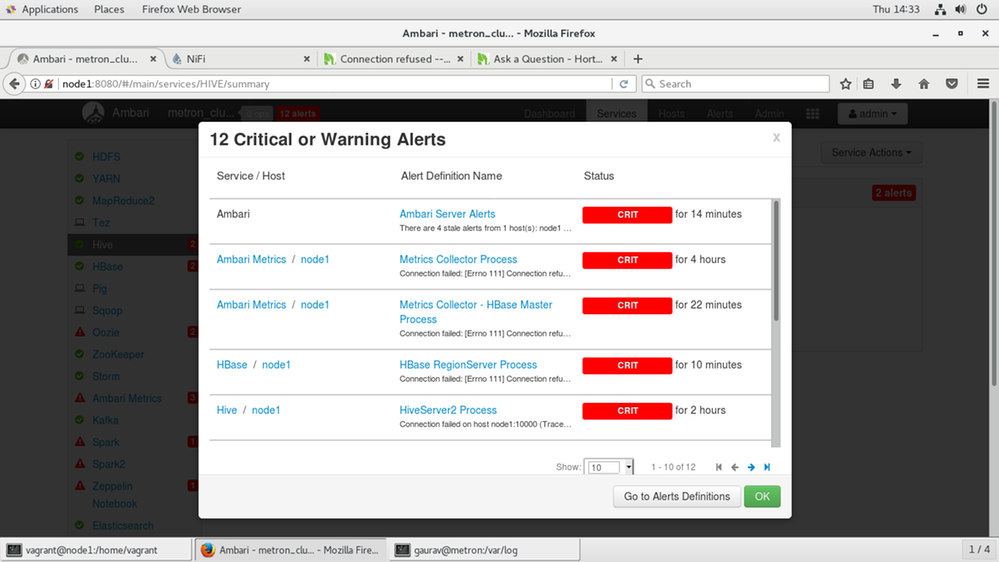Click the HBase service link in alerts

click(x=232, y=364)
